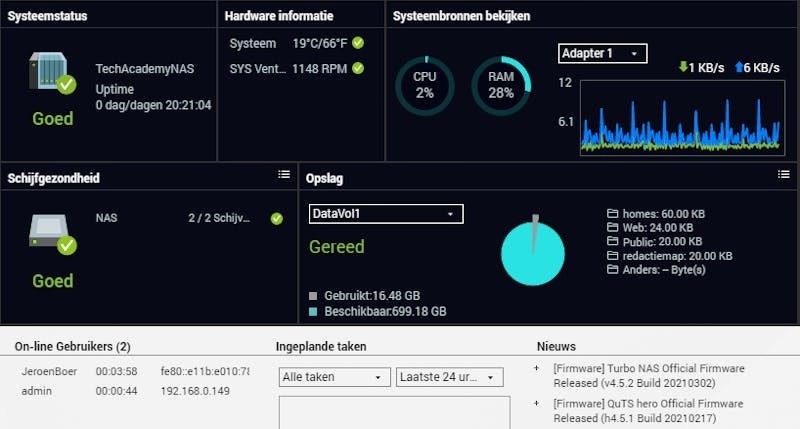Click the gray Gebruikt legend swatch
This screenshot has height=429, width=800.
(x=313, y=295)
